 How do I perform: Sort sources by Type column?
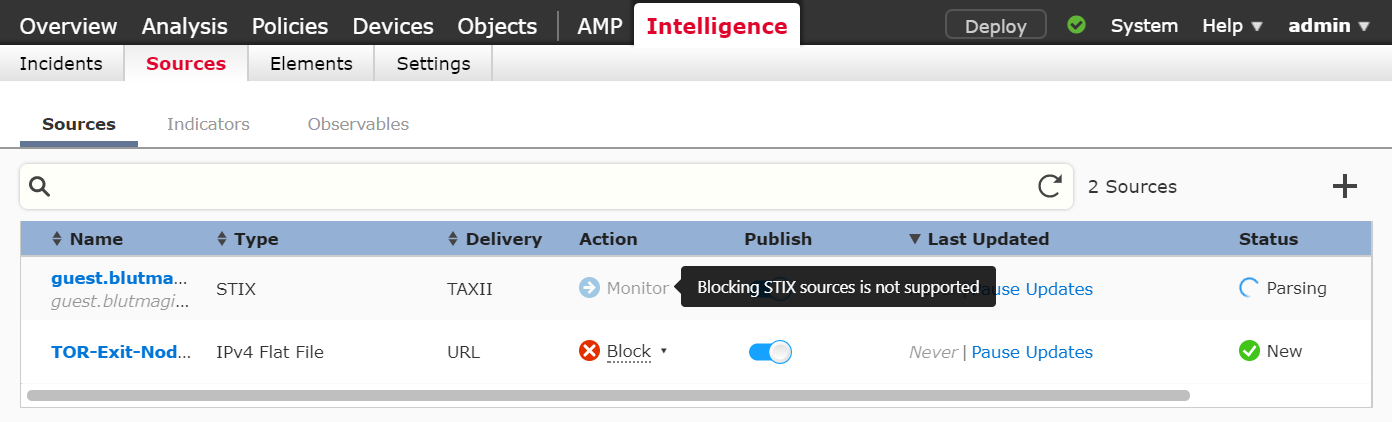coord(248,239)
